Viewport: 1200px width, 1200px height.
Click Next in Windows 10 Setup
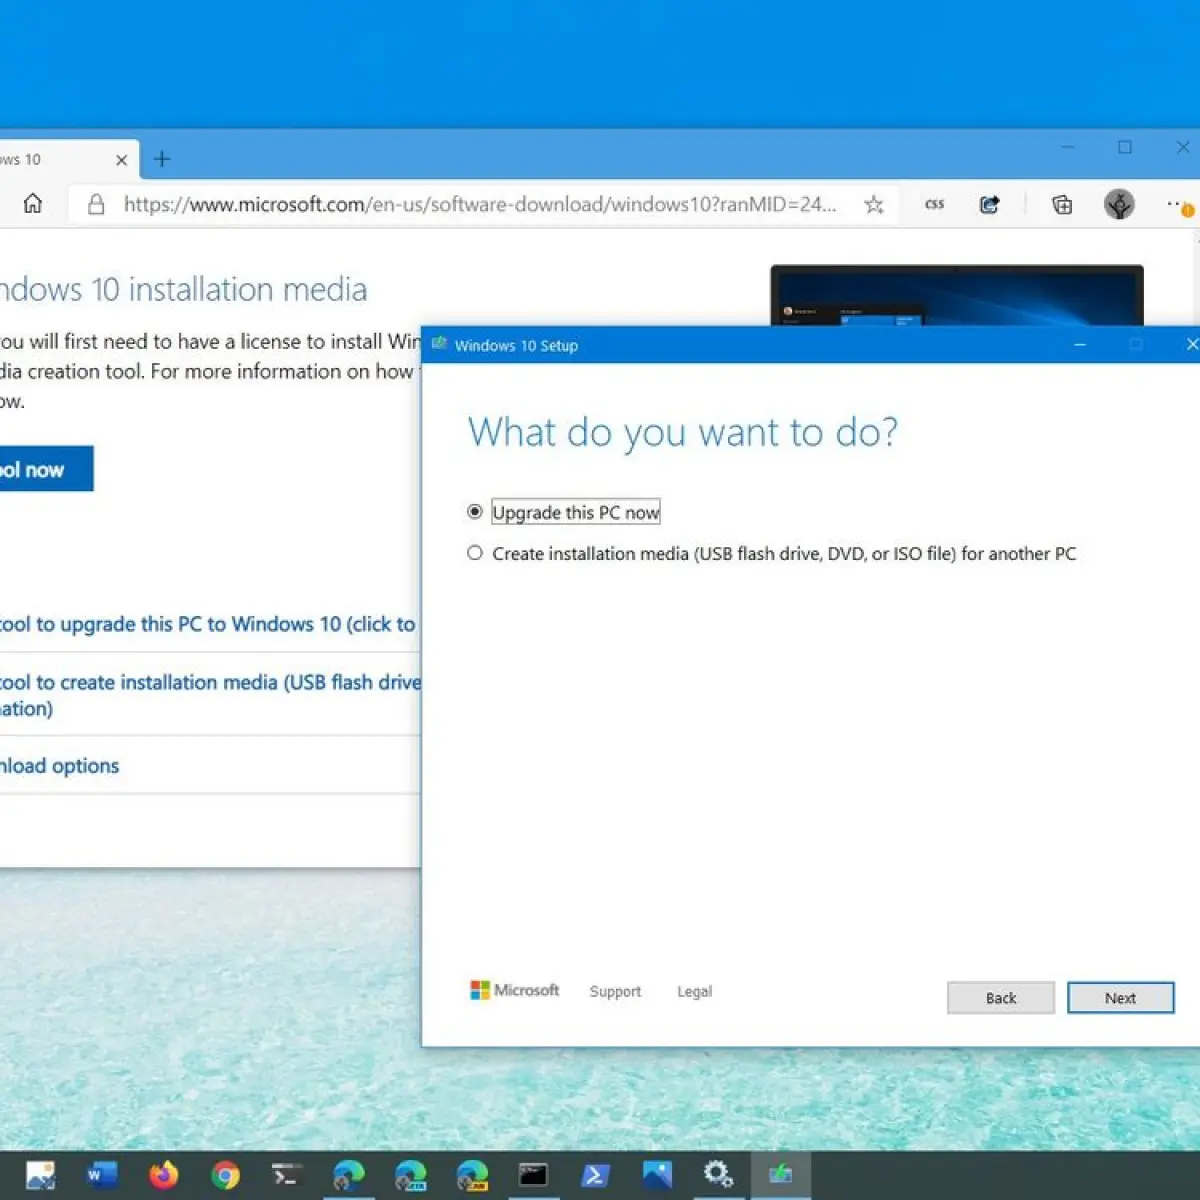[x=1120, y=998]
